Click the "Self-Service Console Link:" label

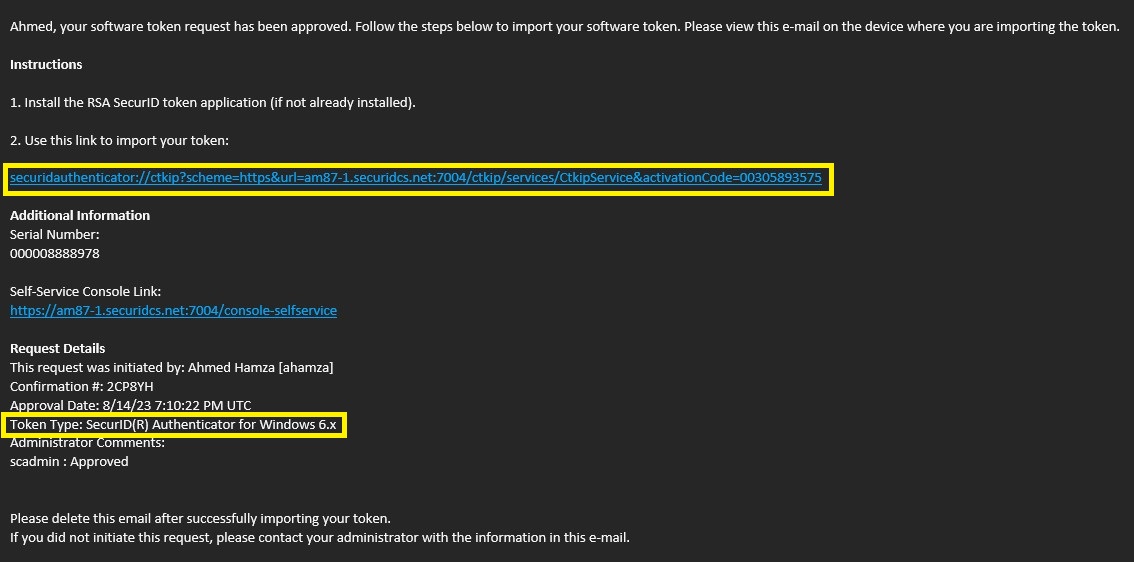click(85, 291)
